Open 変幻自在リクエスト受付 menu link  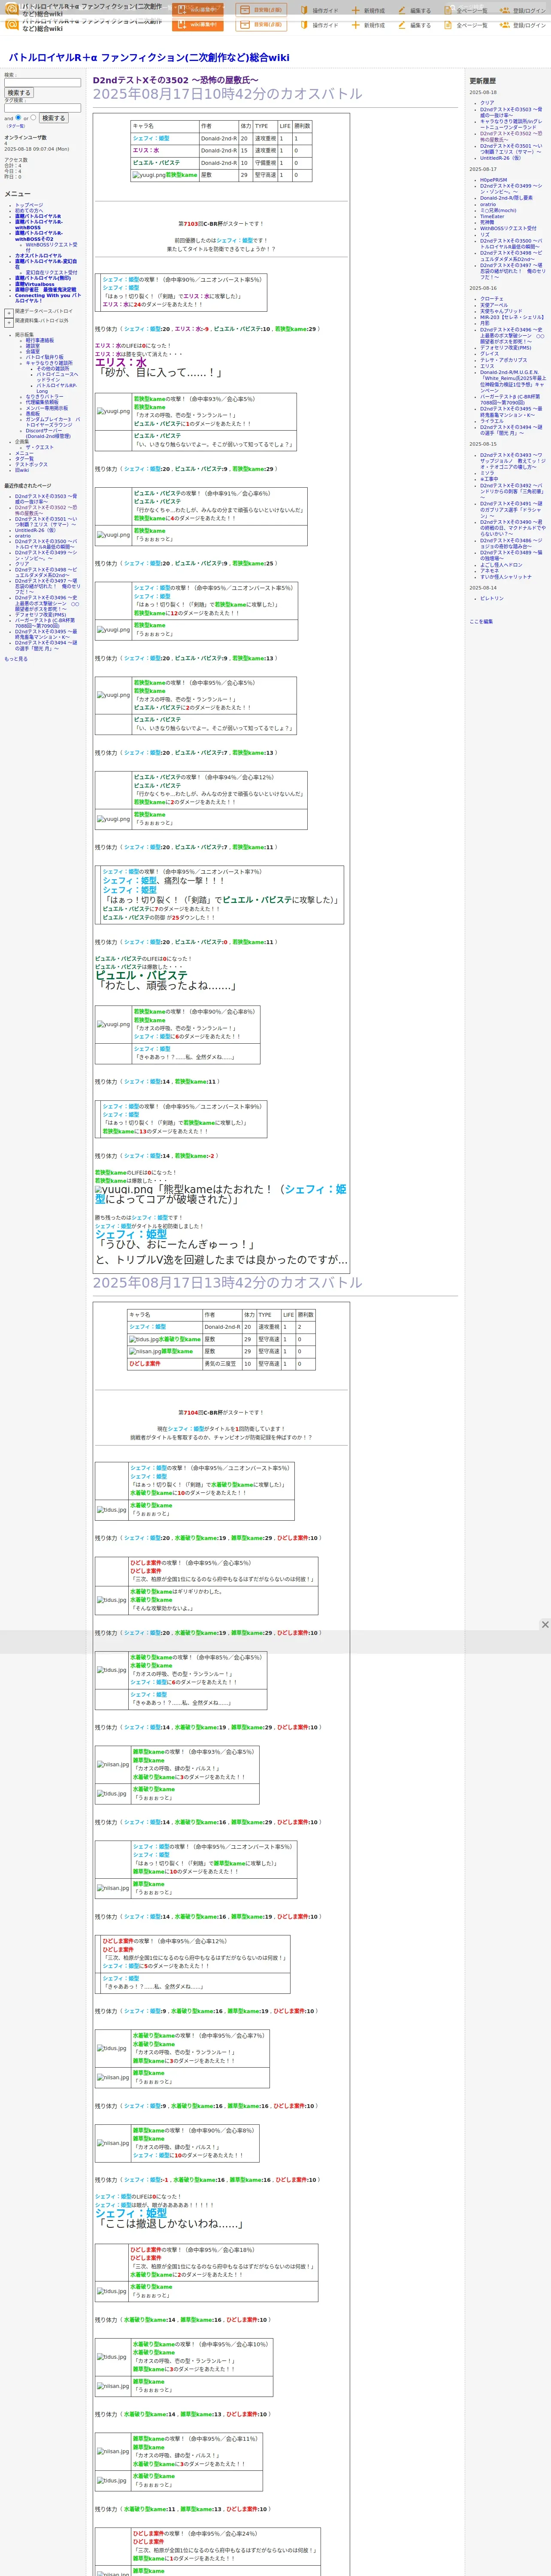tap(51, 272)
